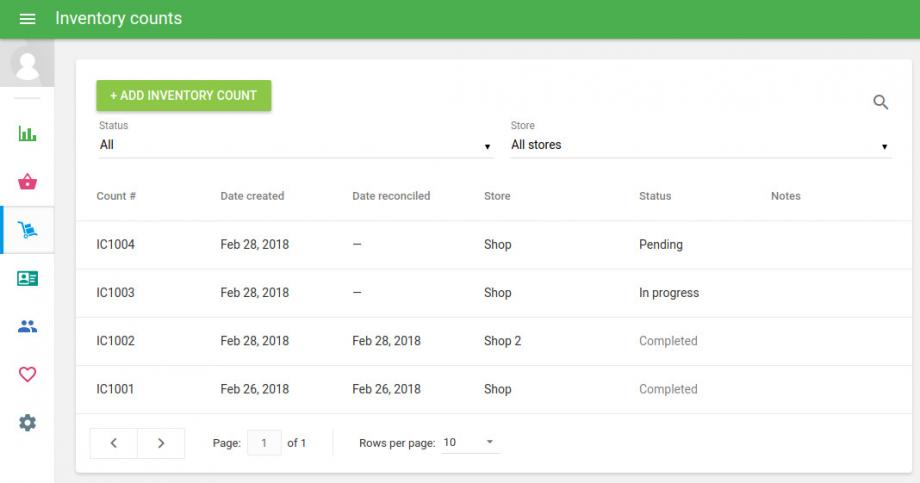This screenshot has height=483, width=920.
Task: Open the Items shopping basket icon
Action: pyautogui.click(x=27, y=182)
